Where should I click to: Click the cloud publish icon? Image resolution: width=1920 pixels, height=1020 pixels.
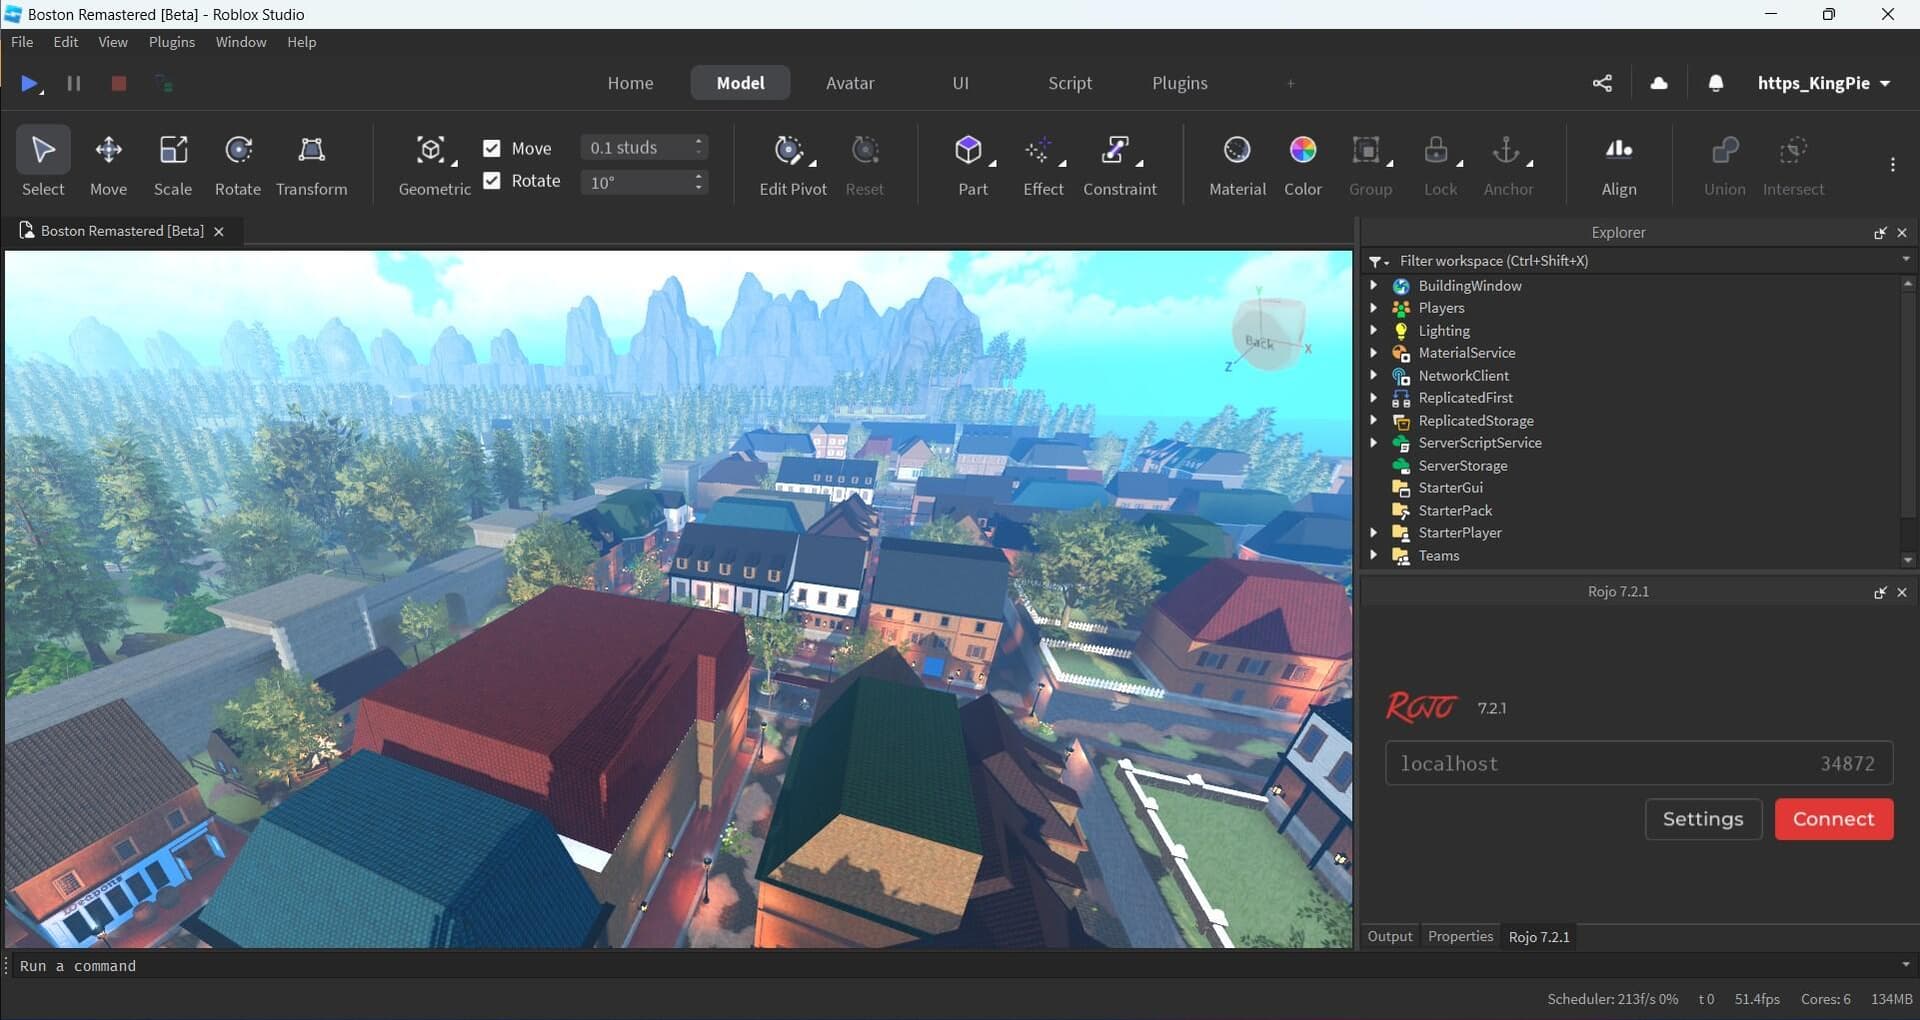1659,83
